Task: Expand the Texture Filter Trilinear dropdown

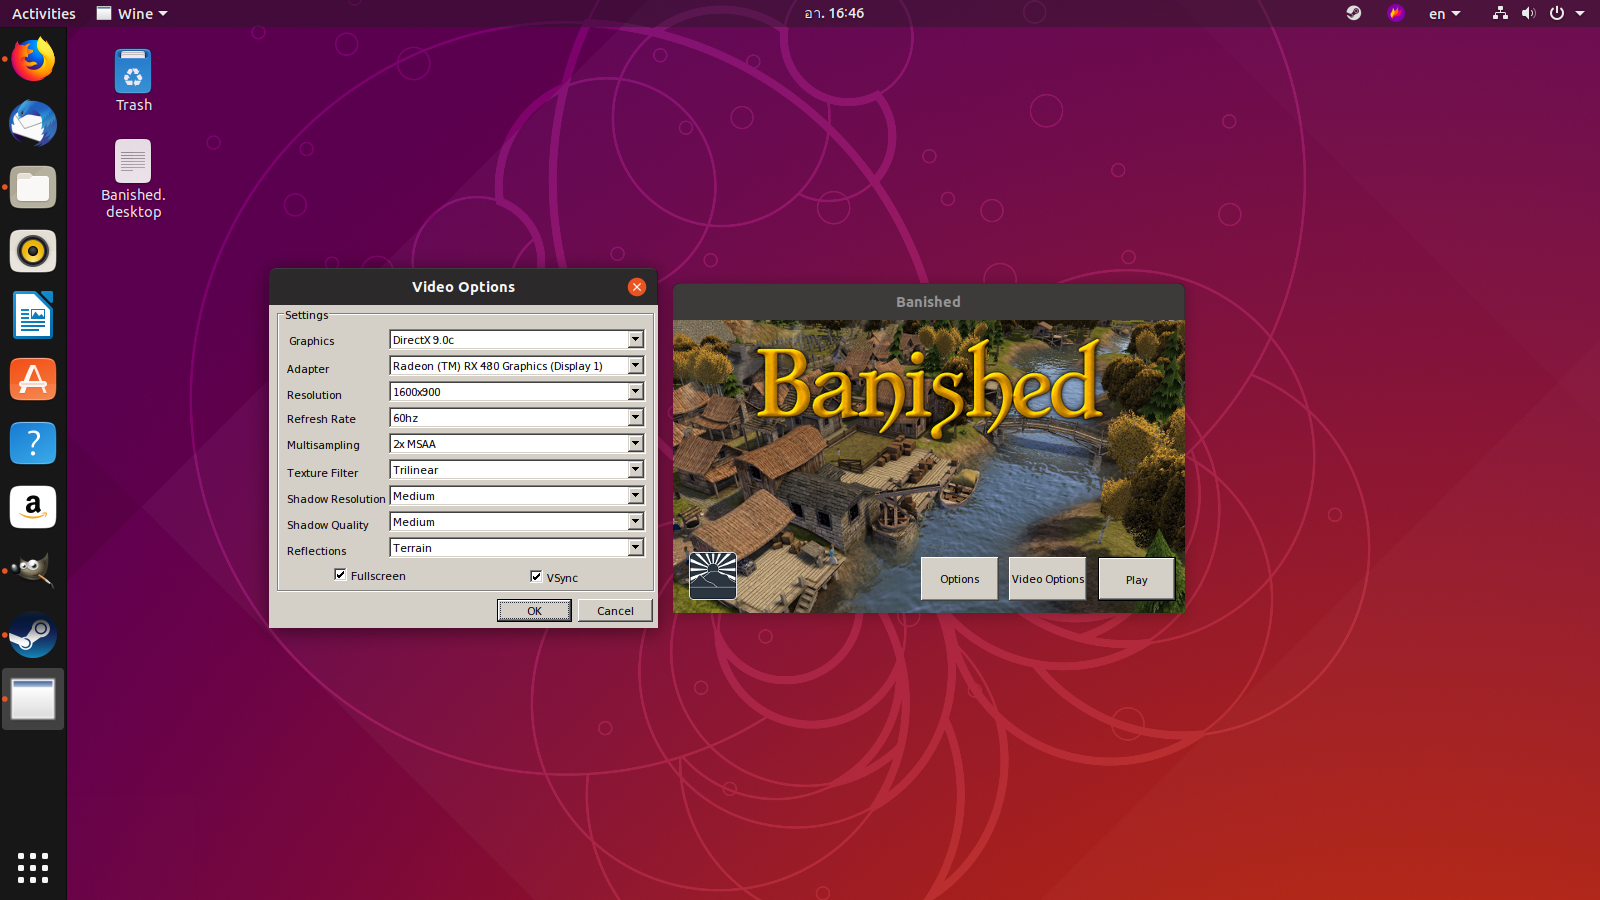Action: [x=635, y=470]
